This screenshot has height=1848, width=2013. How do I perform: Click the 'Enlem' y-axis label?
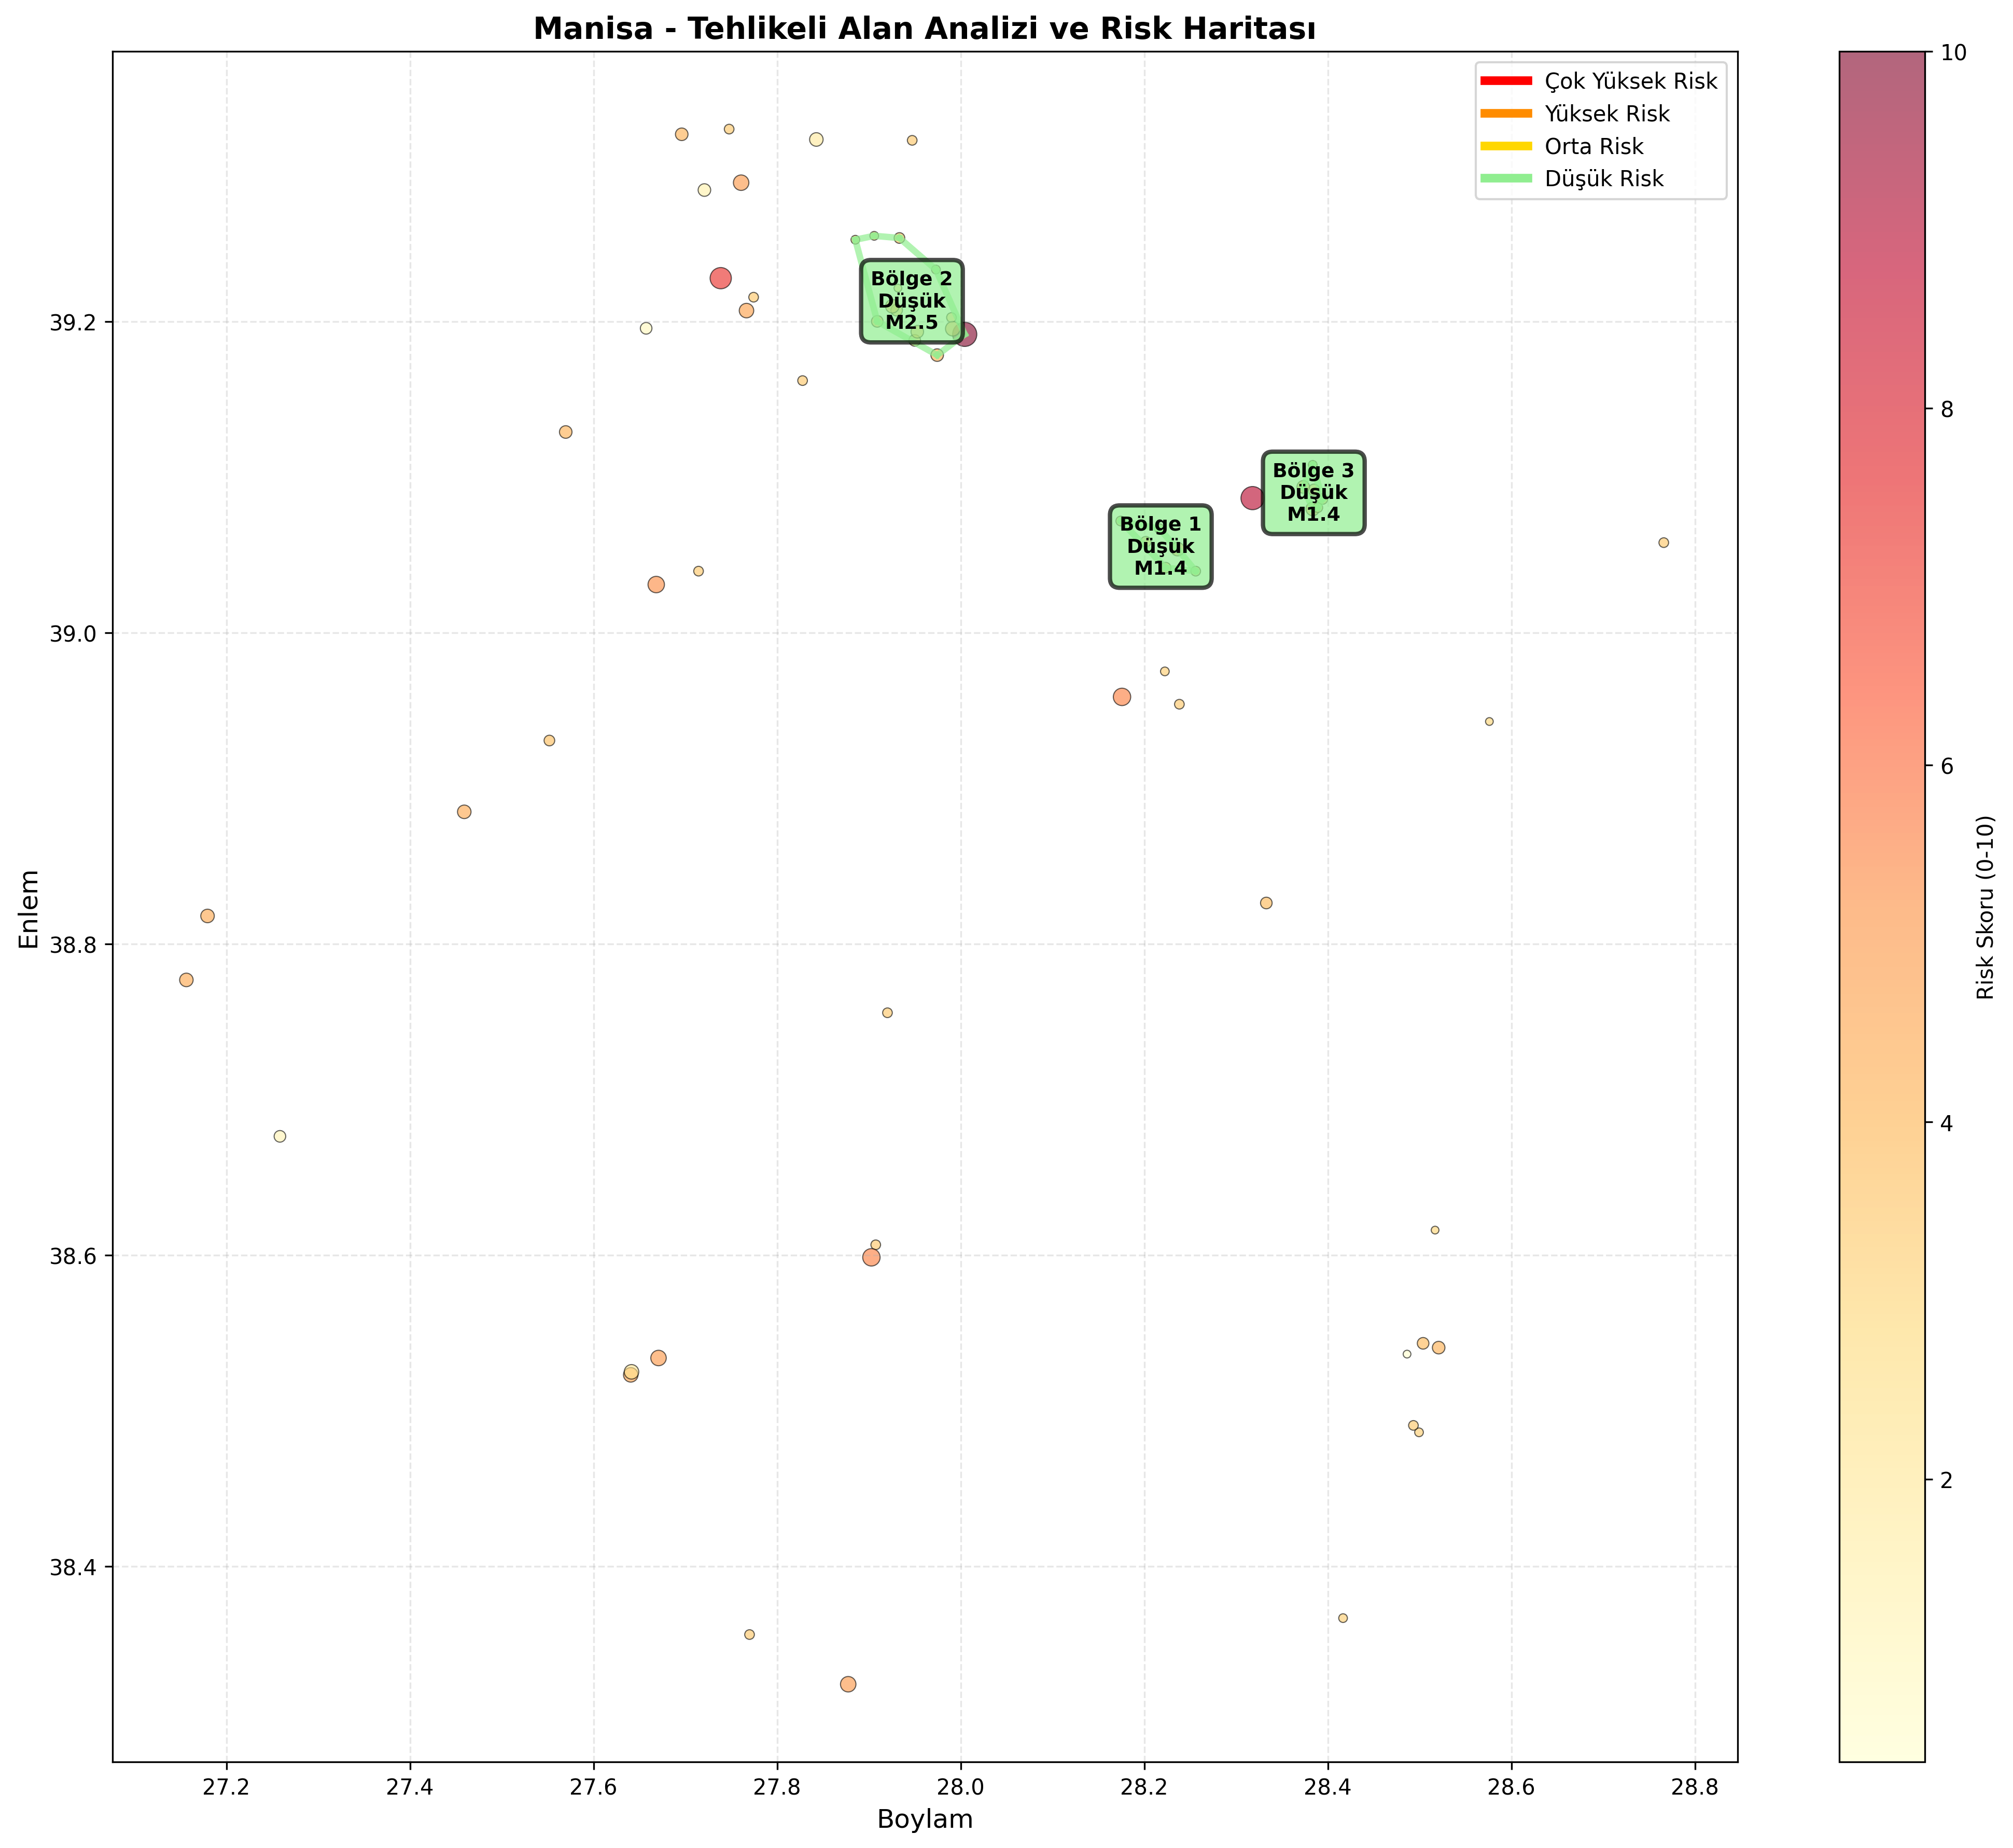point(30,909)
